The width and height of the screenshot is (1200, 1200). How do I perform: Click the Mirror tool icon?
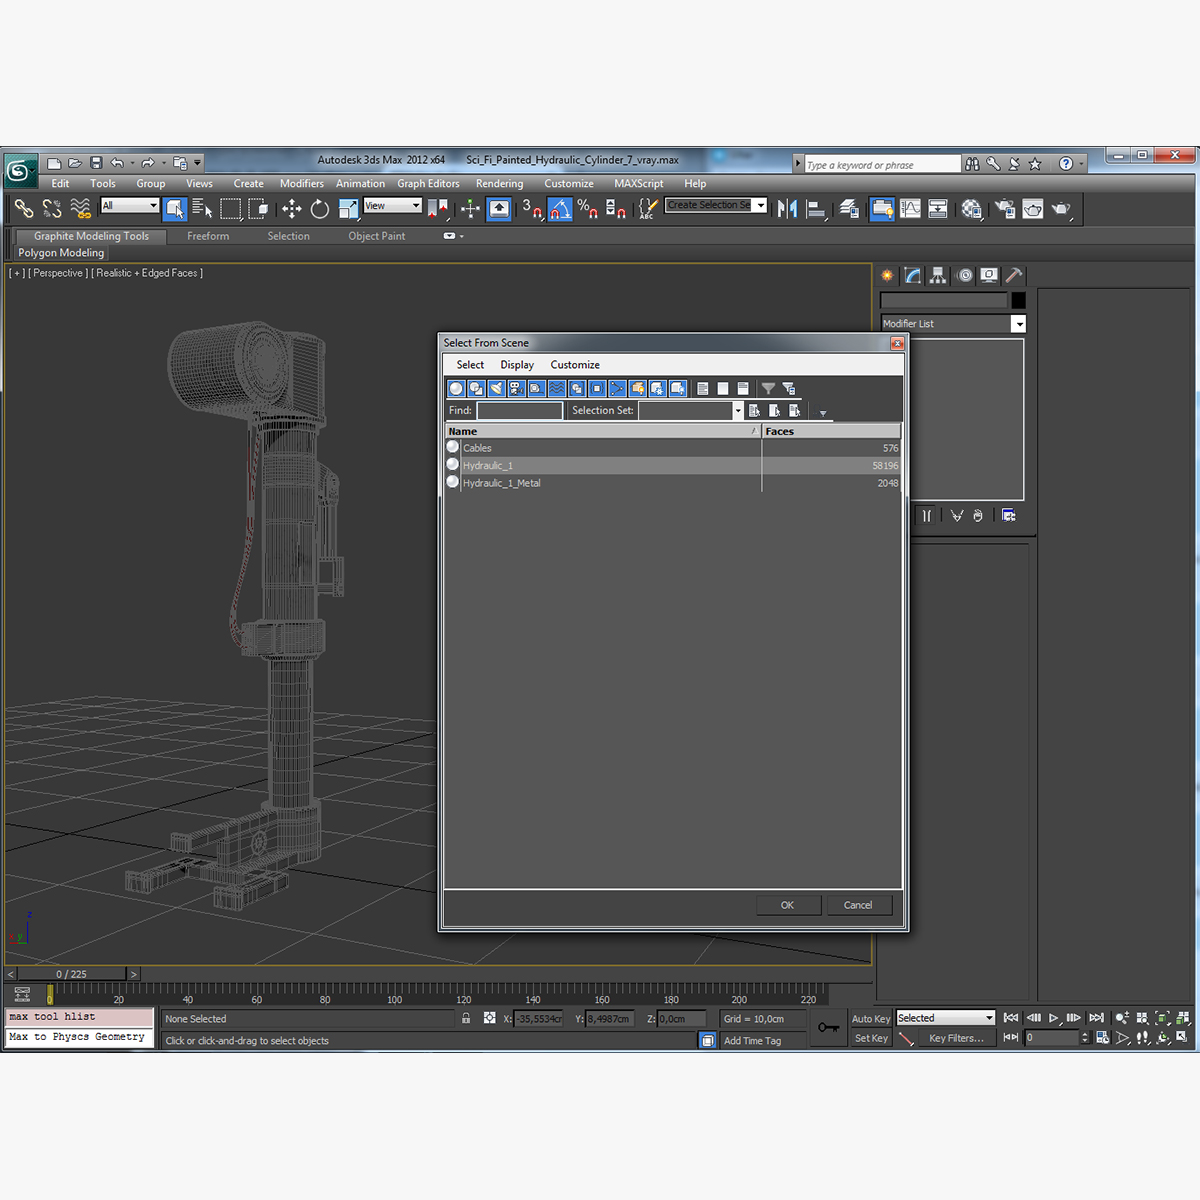[788, 208]
